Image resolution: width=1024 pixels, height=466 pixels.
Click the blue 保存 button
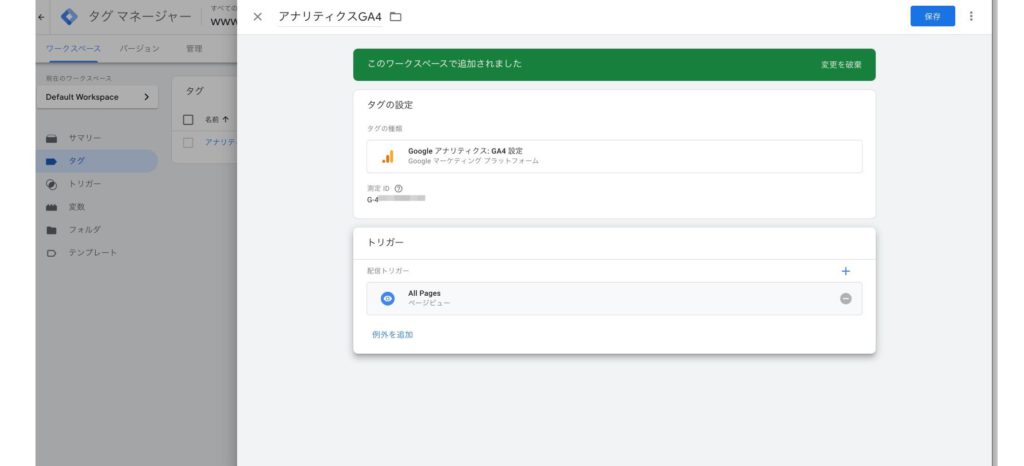click(932, 16)
